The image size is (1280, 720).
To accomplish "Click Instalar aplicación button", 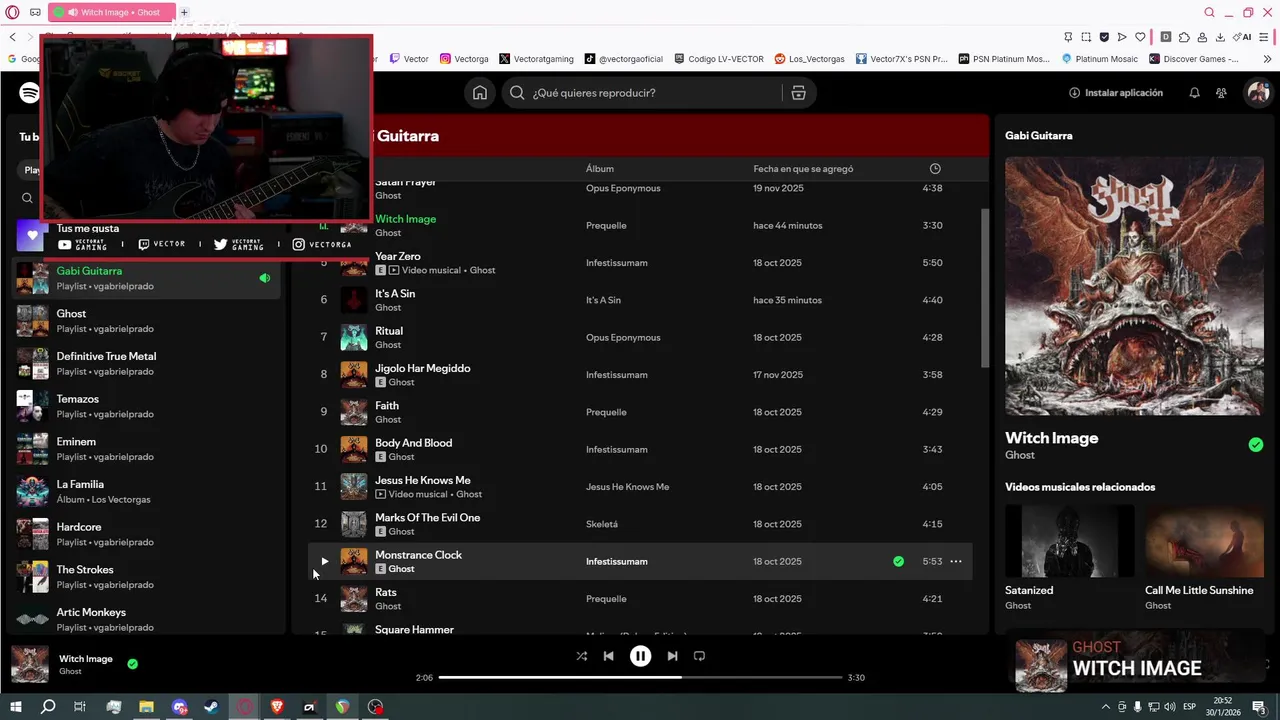I will (1116, 93).
